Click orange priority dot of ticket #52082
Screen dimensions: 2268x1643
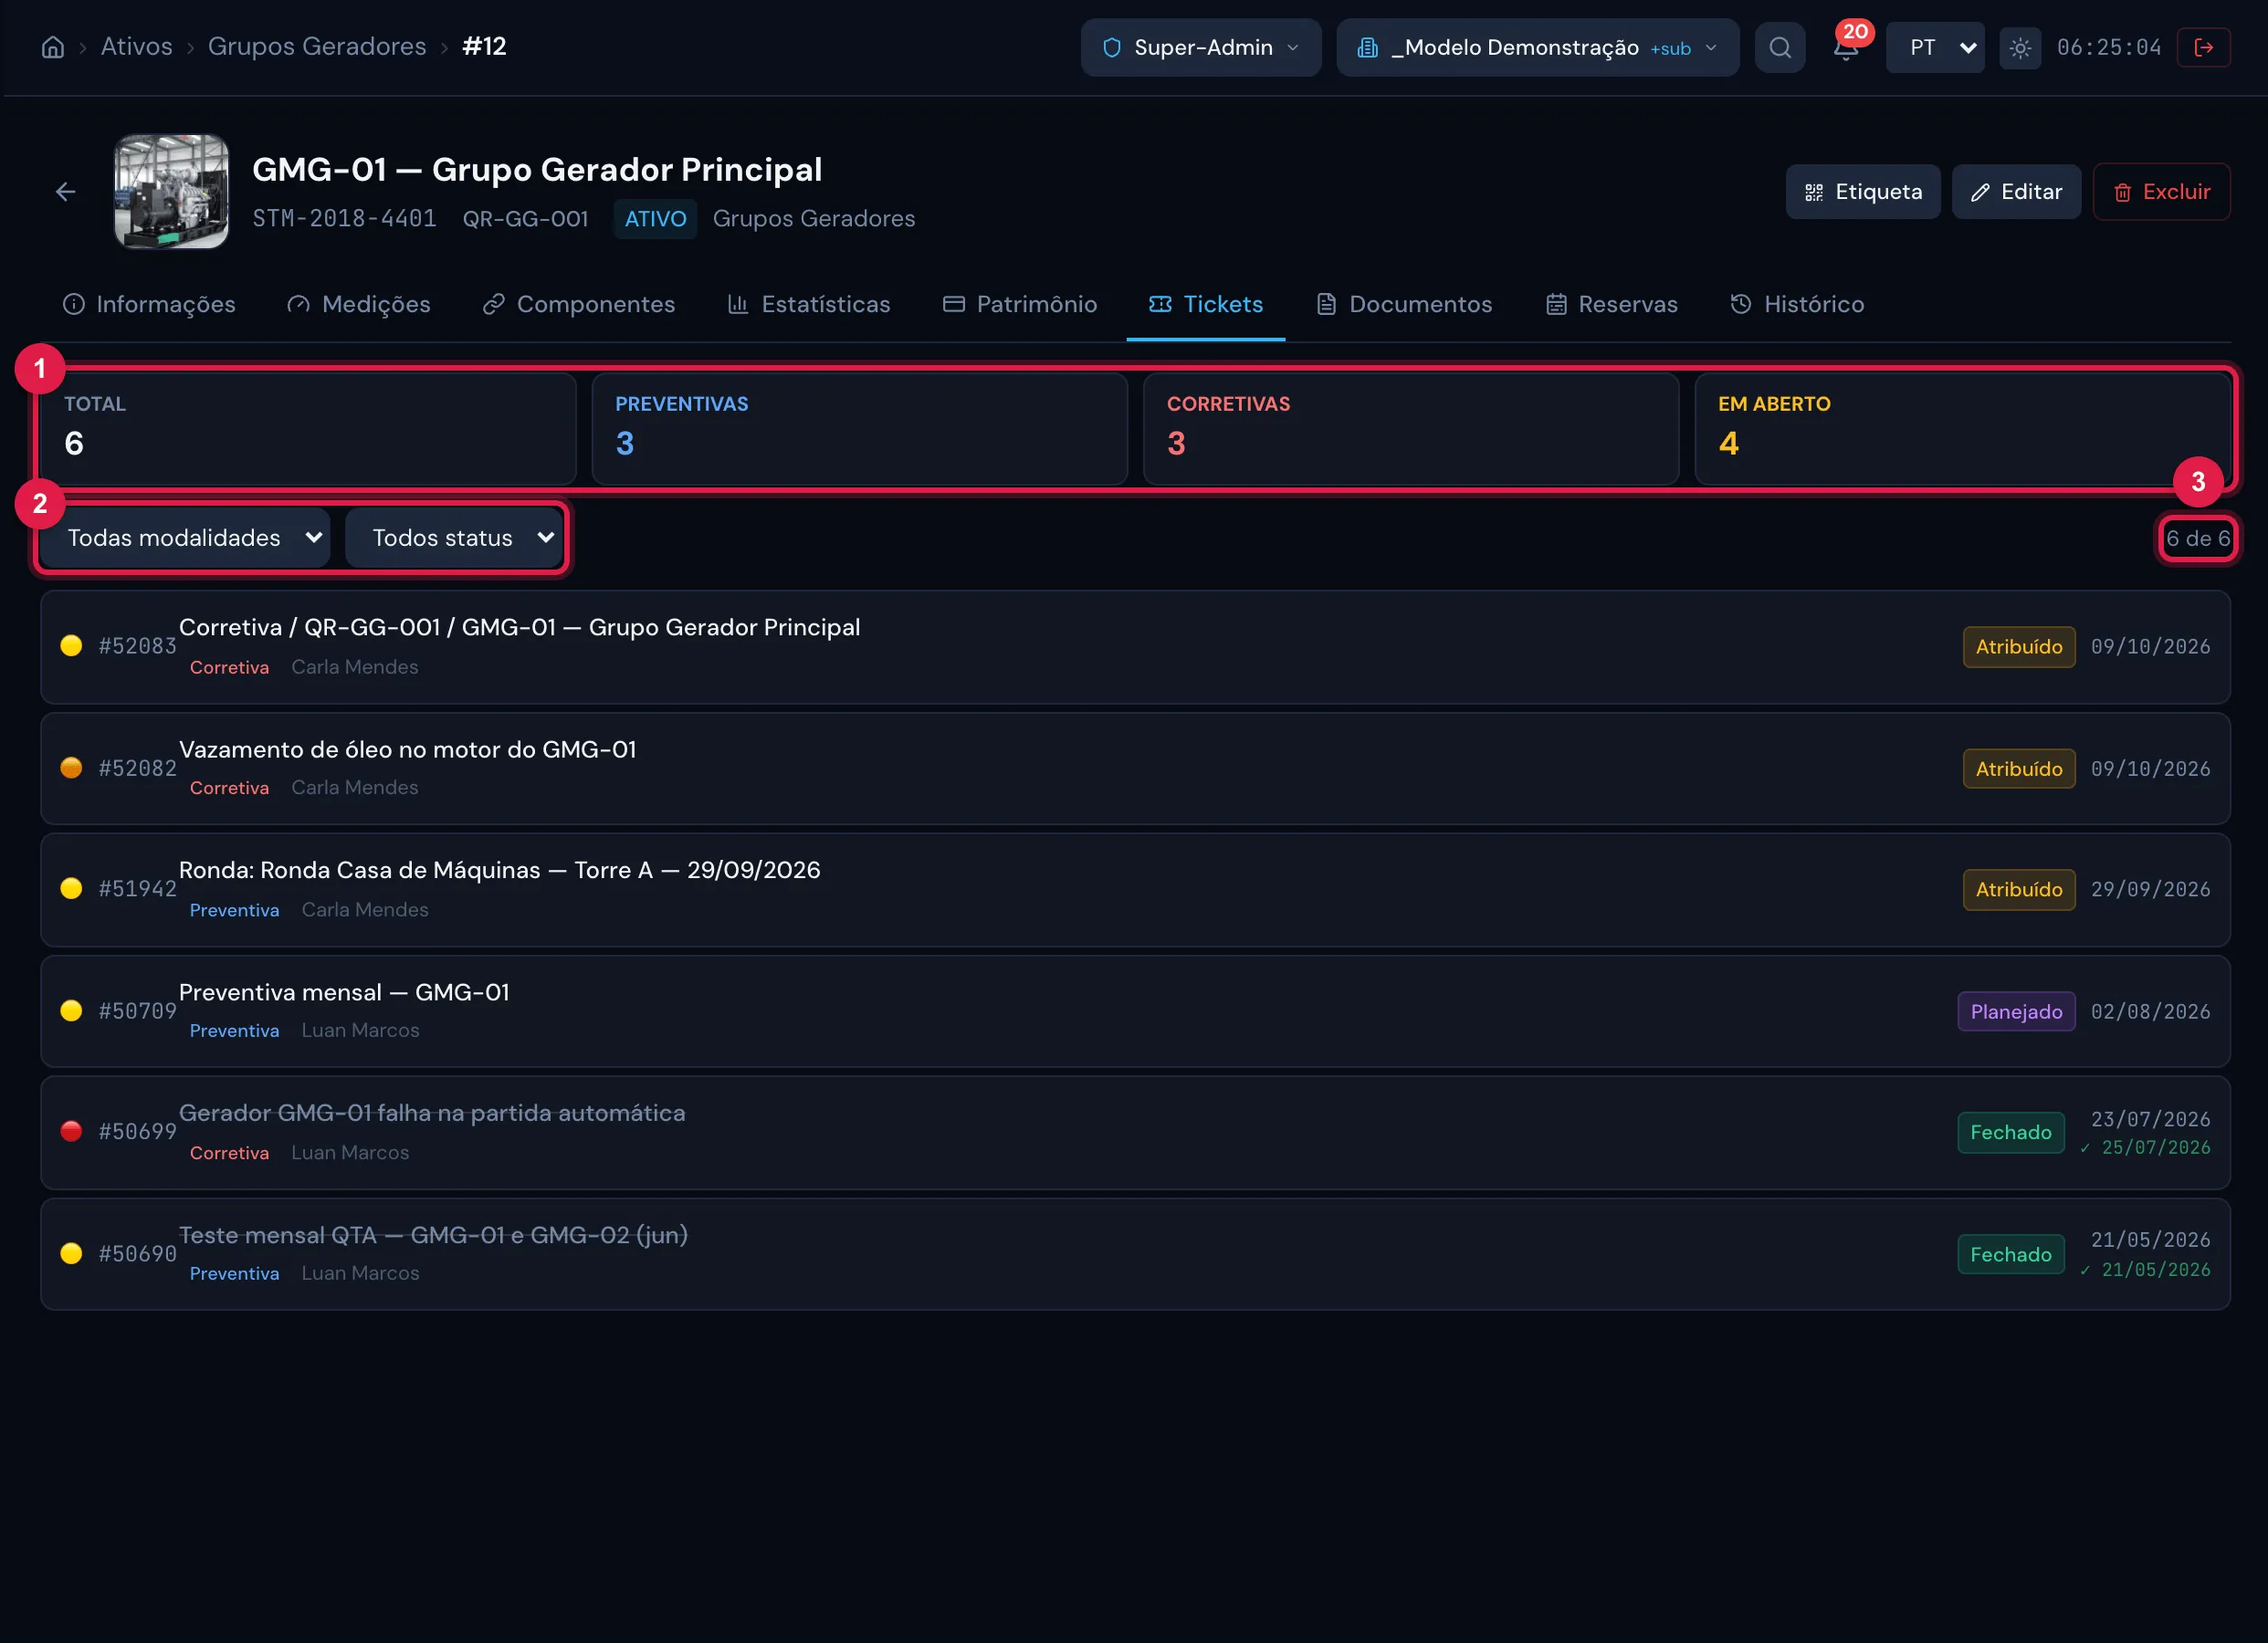[71, 768]
